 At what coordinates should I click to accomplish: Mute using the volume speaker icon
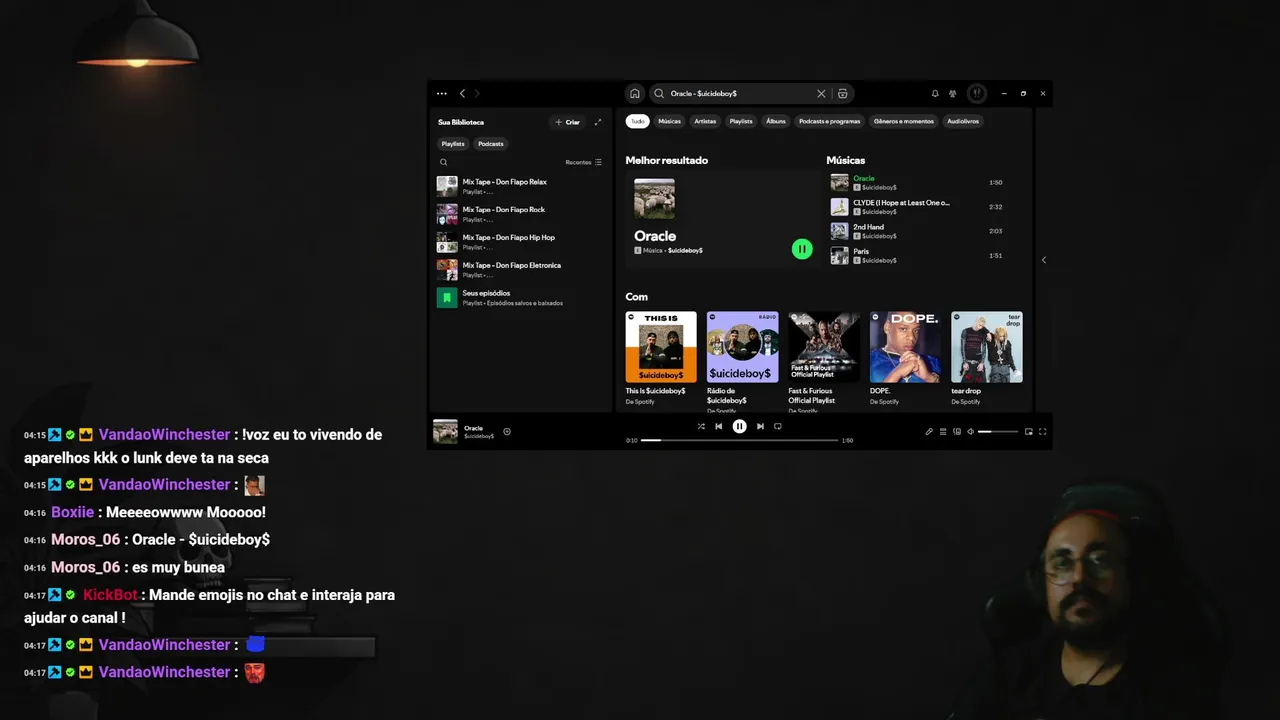pos(971,432)
